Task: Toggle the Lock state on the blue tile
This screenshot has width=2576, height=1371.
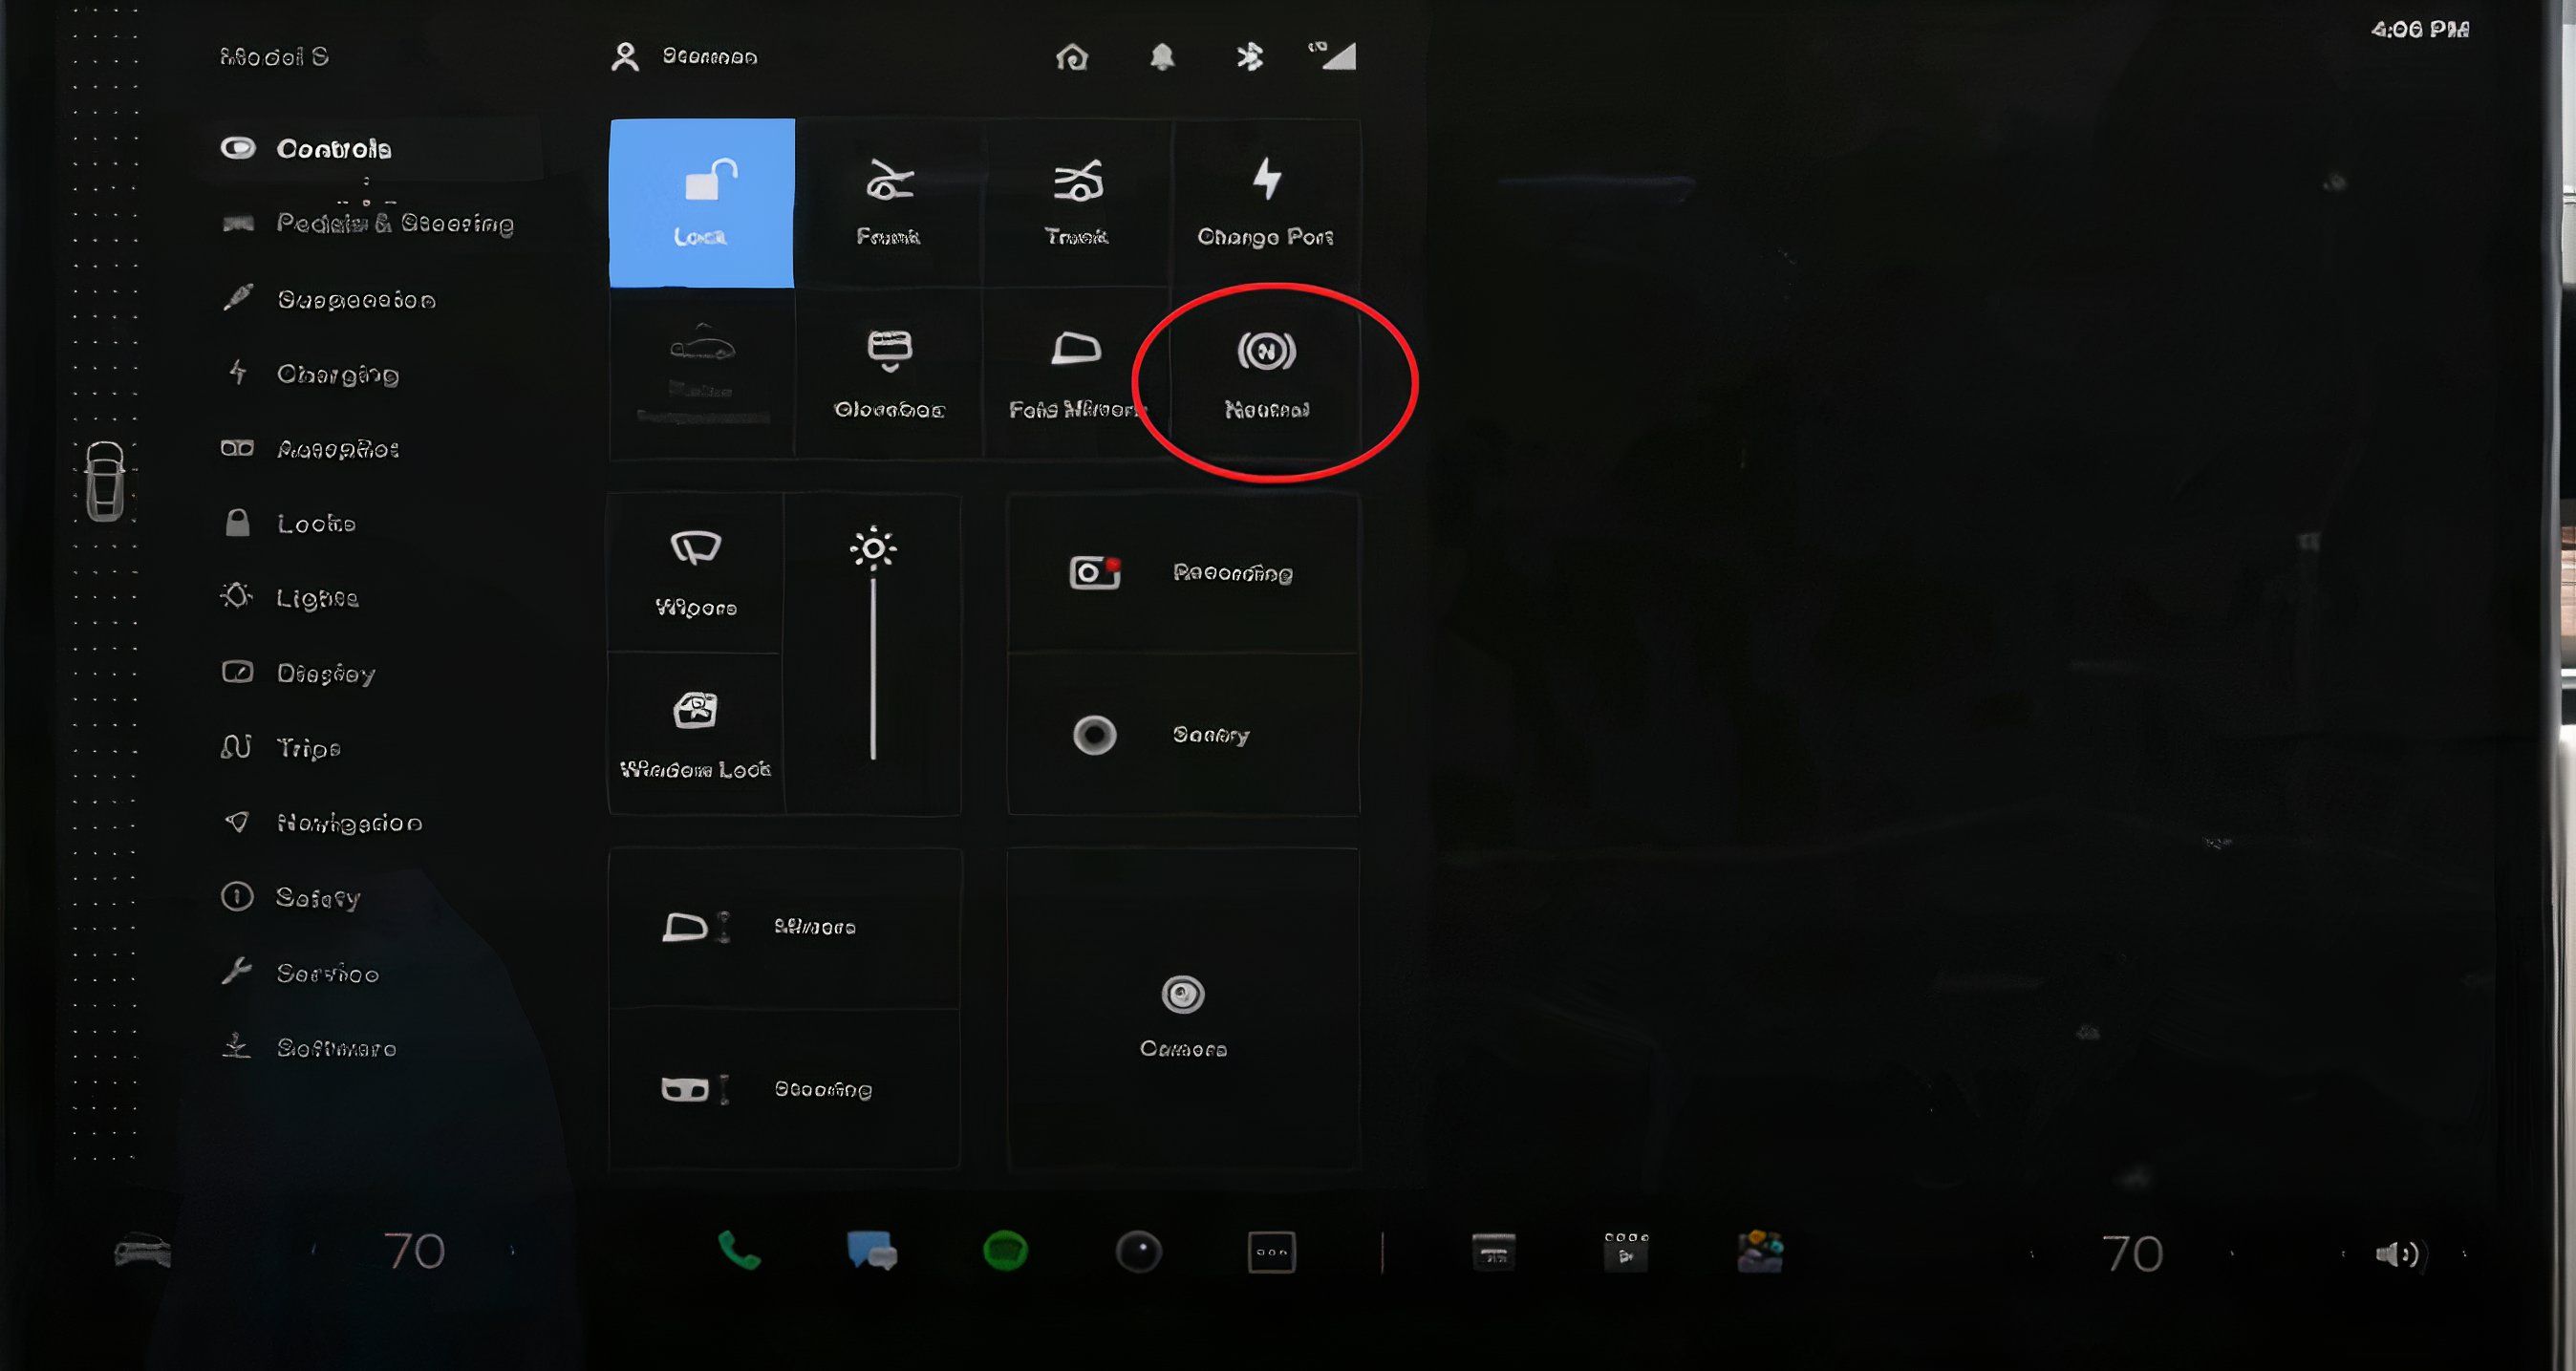Action: [x=701, y=200]
